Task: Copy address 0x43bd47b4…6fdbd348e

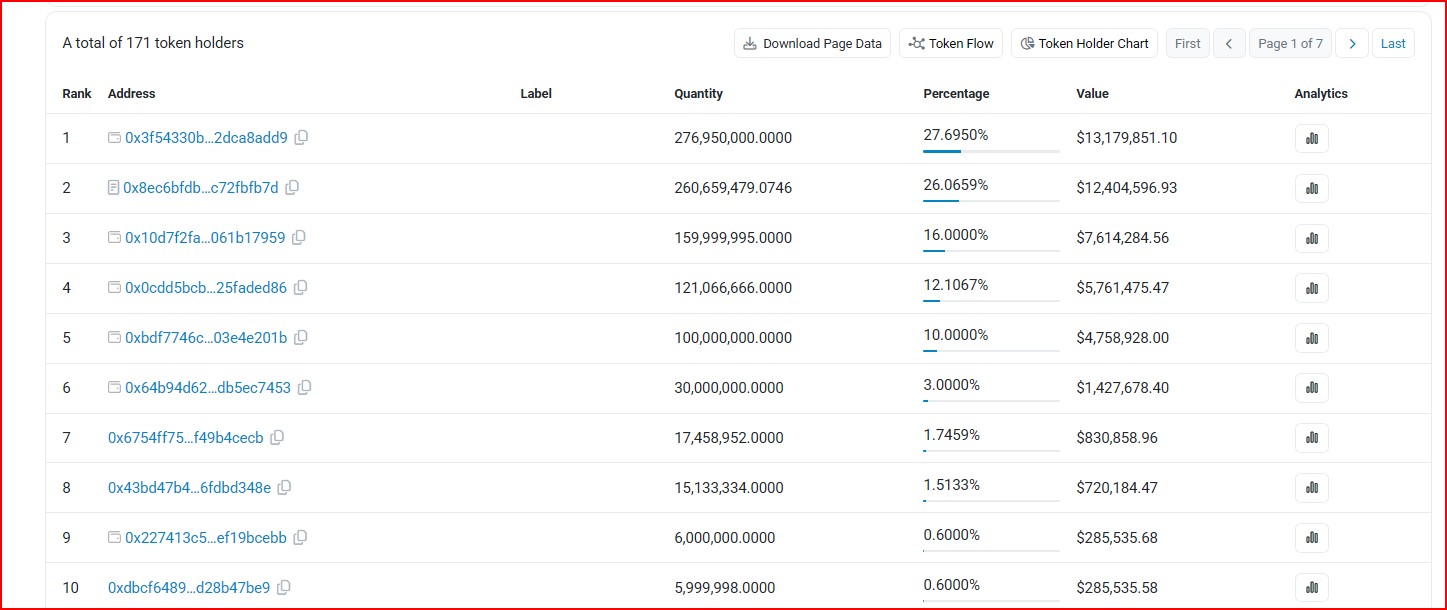Action: pyautogui.click(x=284, y=488)
